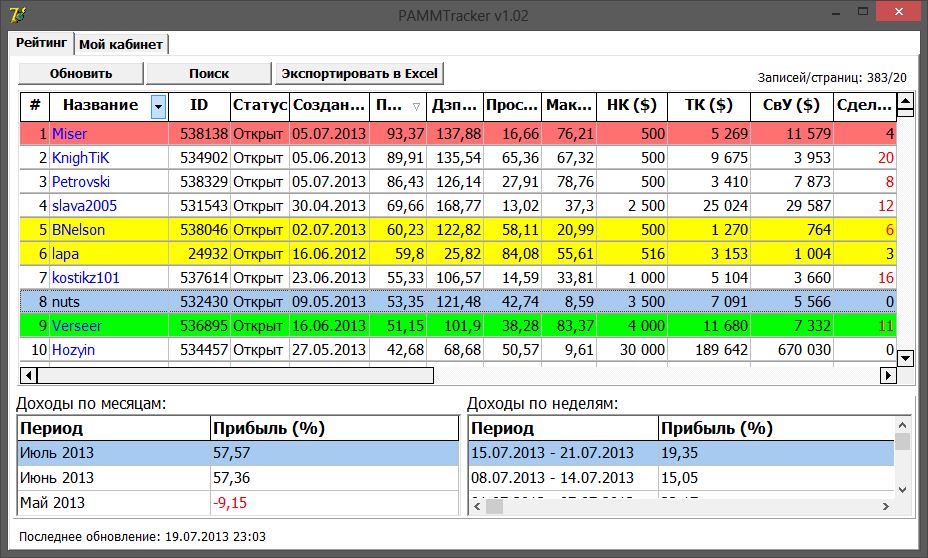Click the down arrow of table vertical scrollbar
Screen dimensions: 928x558
(906, 357)
